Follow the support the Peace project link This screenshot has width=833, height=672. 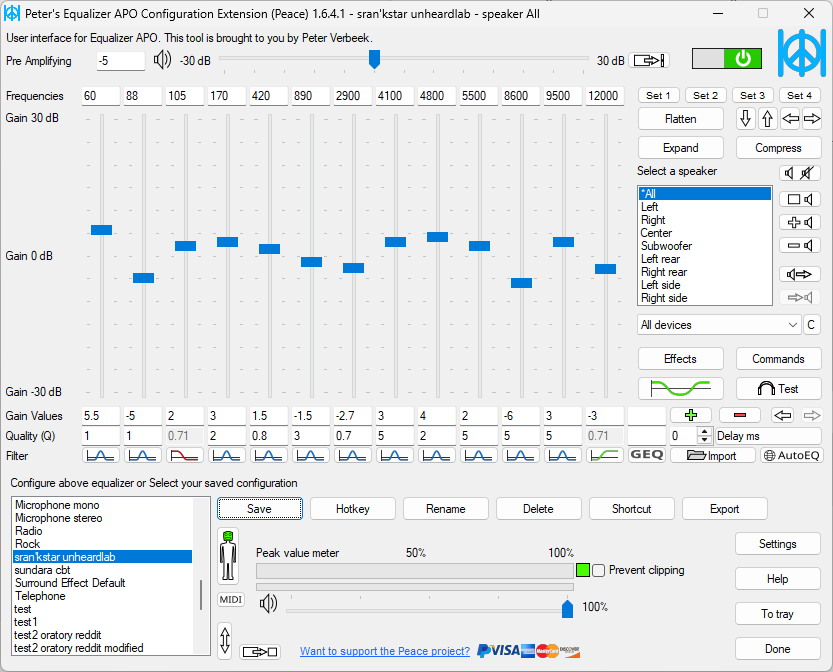[x=385, y=651]
